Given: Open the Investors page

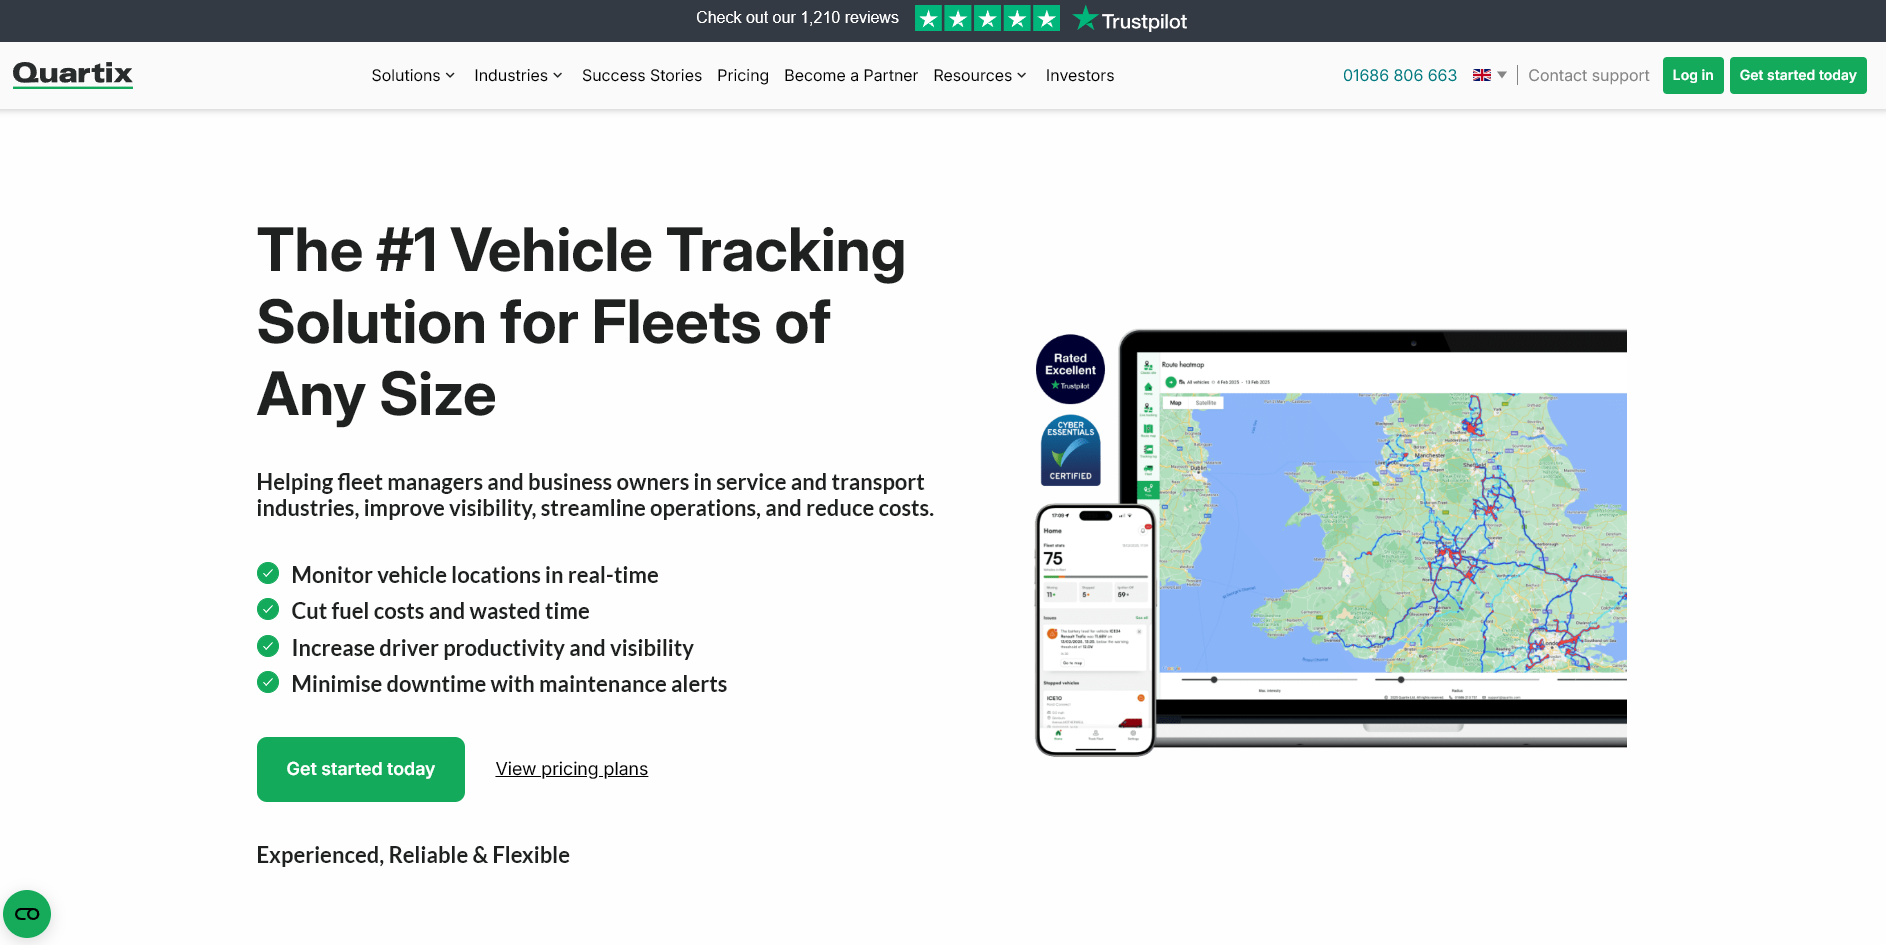Looking at the screenshot, I should (x=1080, y=75).
